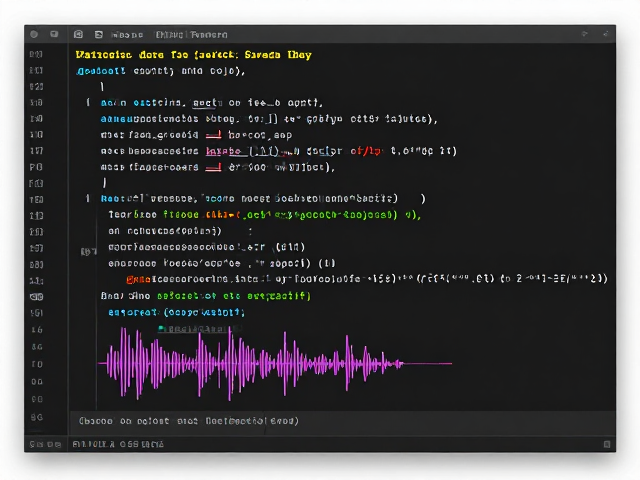Click the rounded square icon beside the round title bar button
The width and height of the screenshot is (640, 480).
(54, 34)
